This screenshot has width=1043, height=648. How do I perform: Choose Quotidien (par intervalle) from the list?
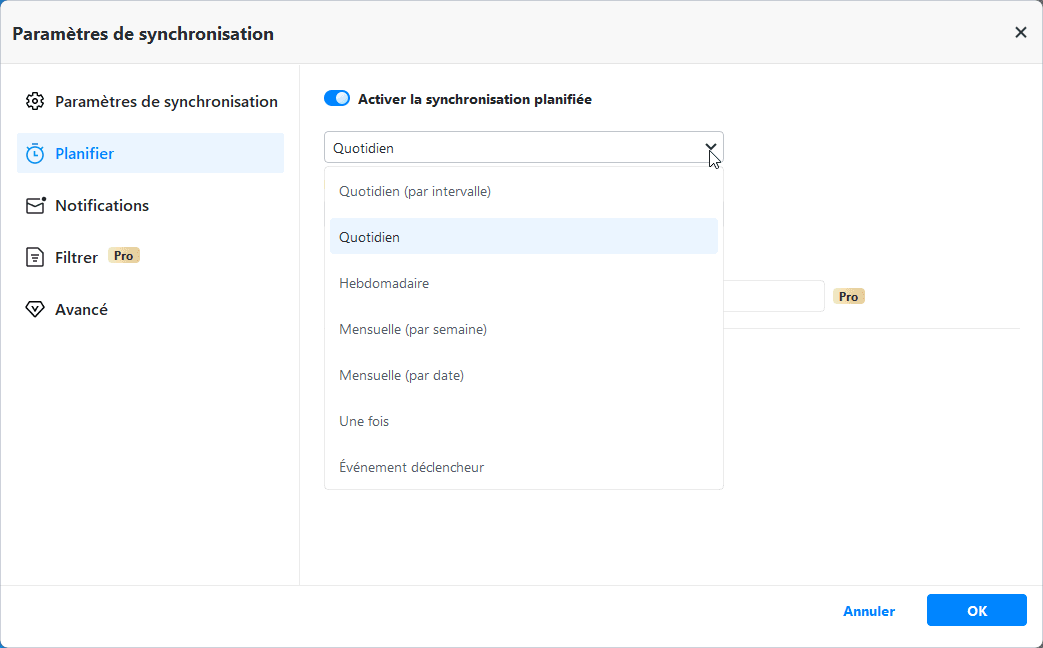pos(415,191)
